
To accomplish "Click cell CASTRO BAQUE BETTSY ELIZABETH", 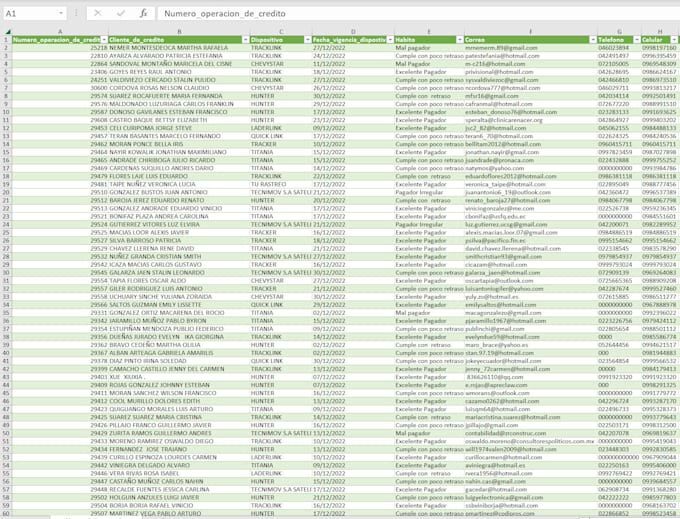I will point(179,120).
